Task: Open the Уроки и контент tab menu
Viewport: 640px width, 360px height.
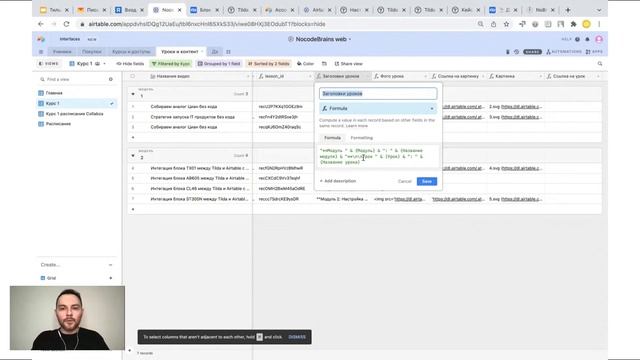Action: tap(202, 51)
